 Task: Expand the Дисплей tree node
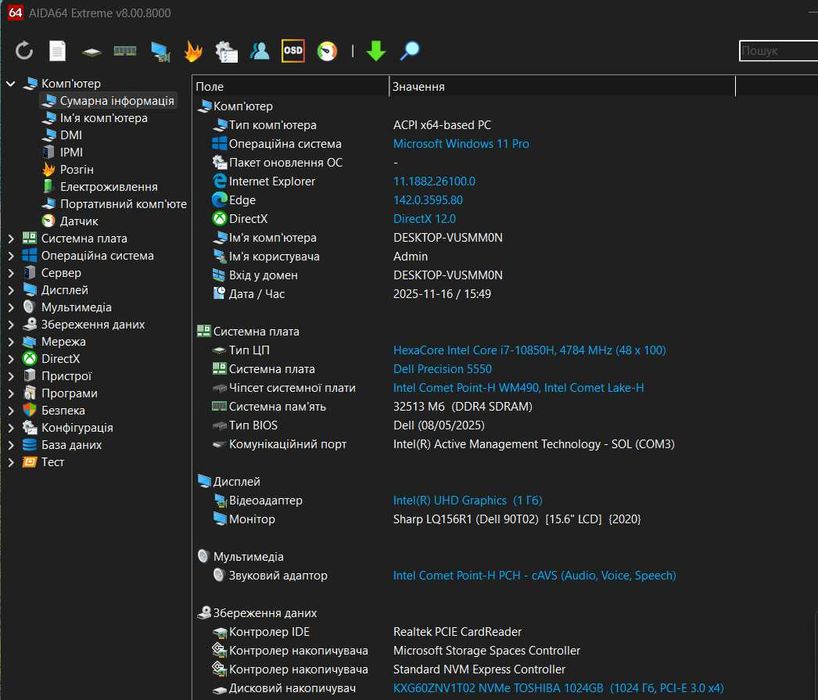coord(10,291)
